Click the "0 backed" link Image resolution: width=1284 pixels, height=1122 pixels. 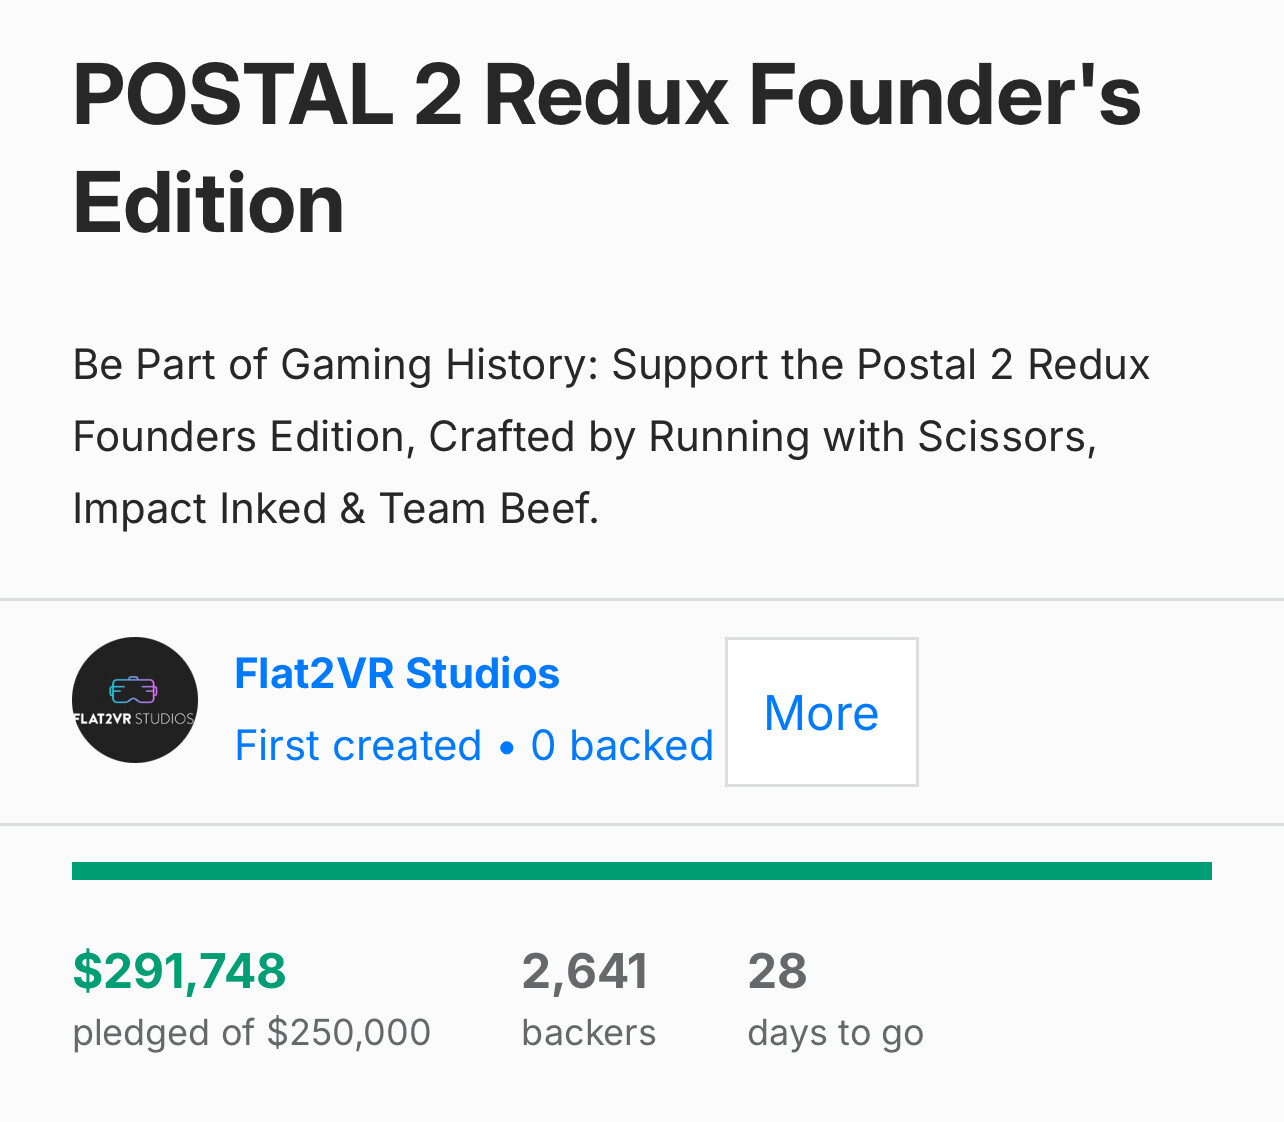[622, 746]
